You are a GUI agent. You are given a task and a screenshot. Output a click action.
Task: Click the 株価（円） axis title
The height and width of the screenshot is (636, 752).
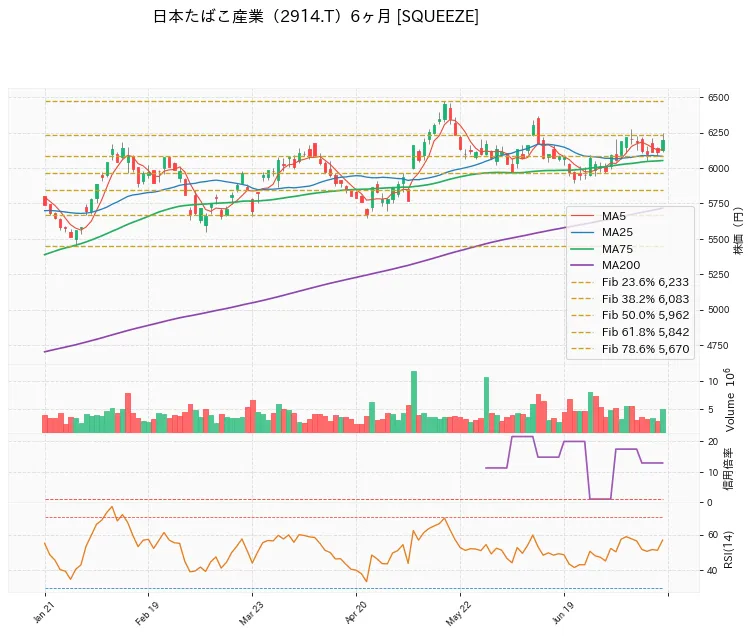coord(737,231)
